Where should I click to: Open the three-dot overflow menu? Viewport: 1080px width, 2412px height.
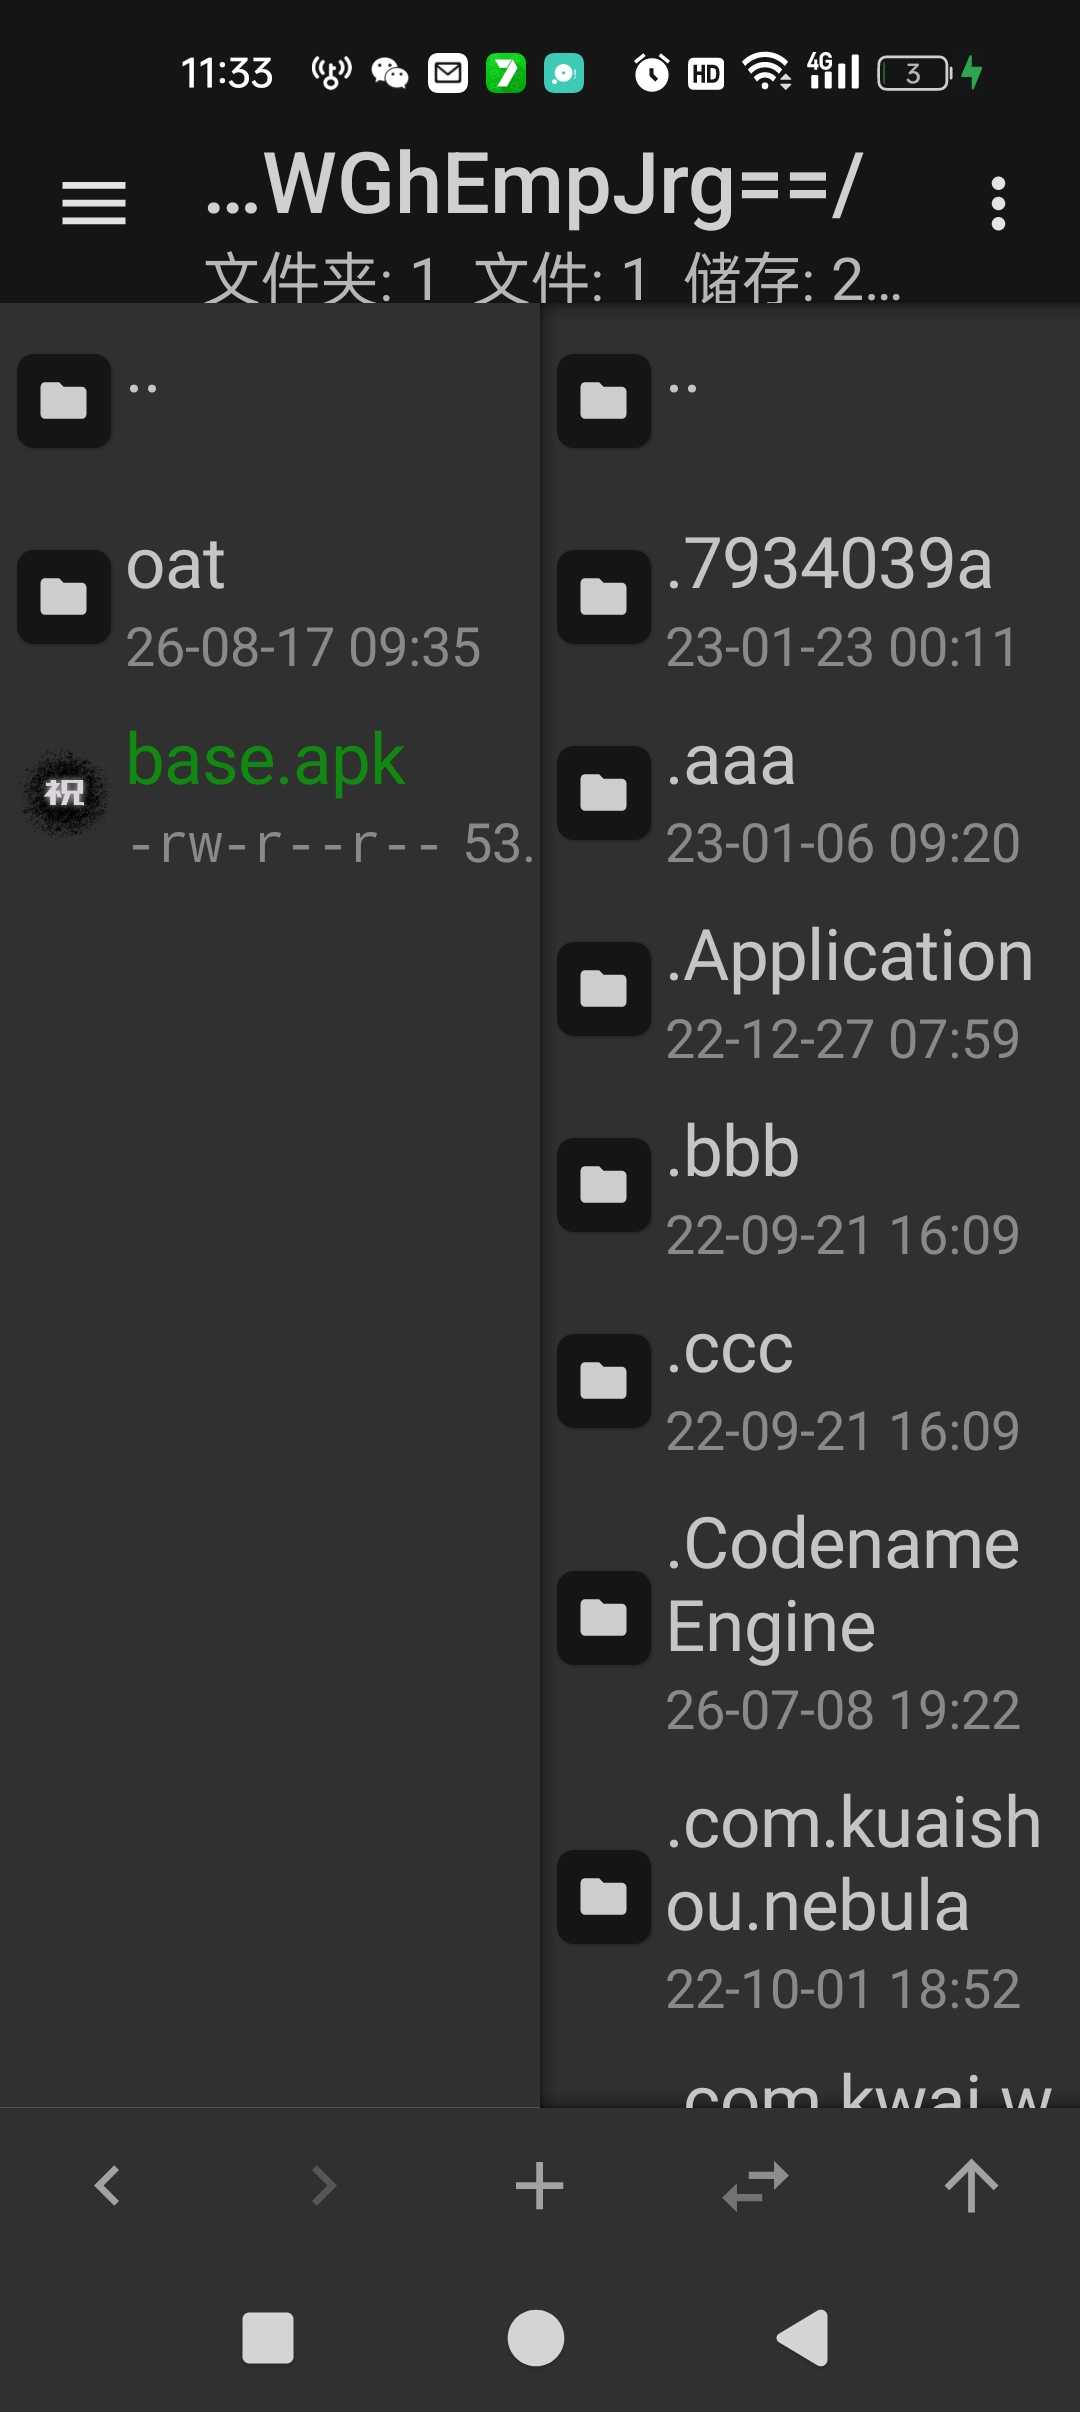pos(997,204)
